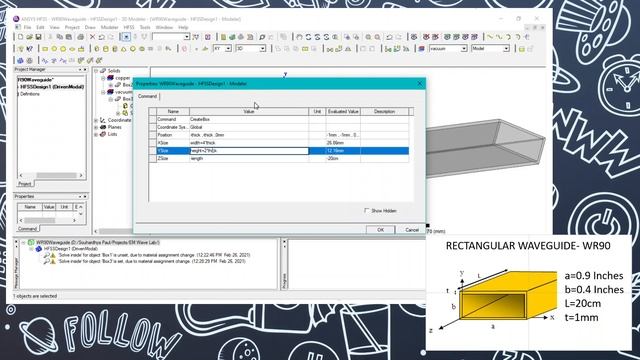
Task: Click the ANSYS HFSS purple app icon
Action: coord(16,19)
